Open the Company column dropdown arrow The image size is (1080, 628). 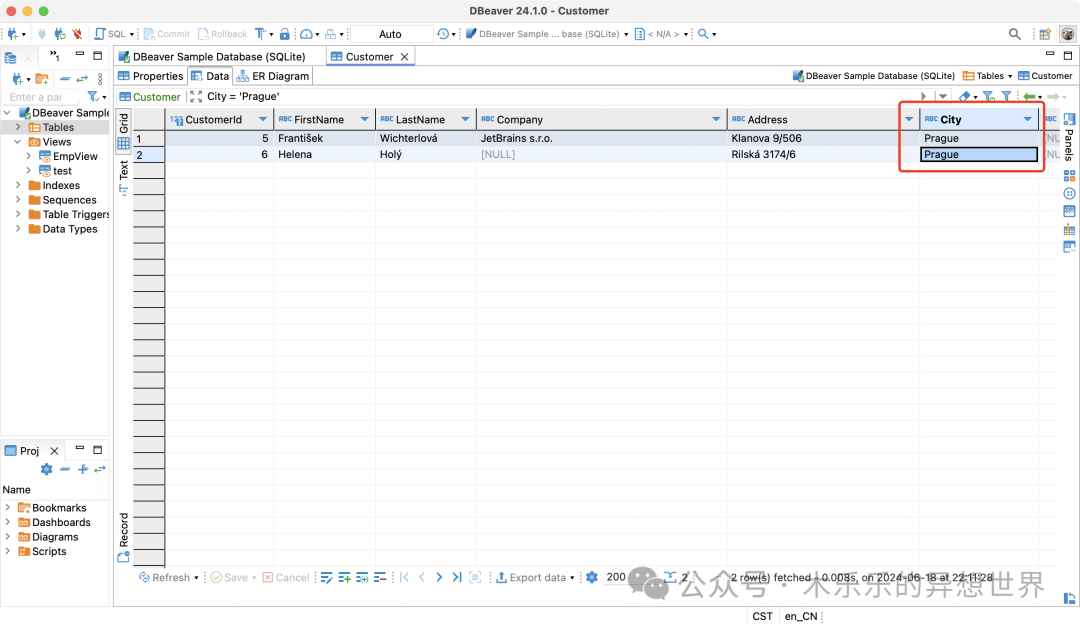click(x=716, y=119)
